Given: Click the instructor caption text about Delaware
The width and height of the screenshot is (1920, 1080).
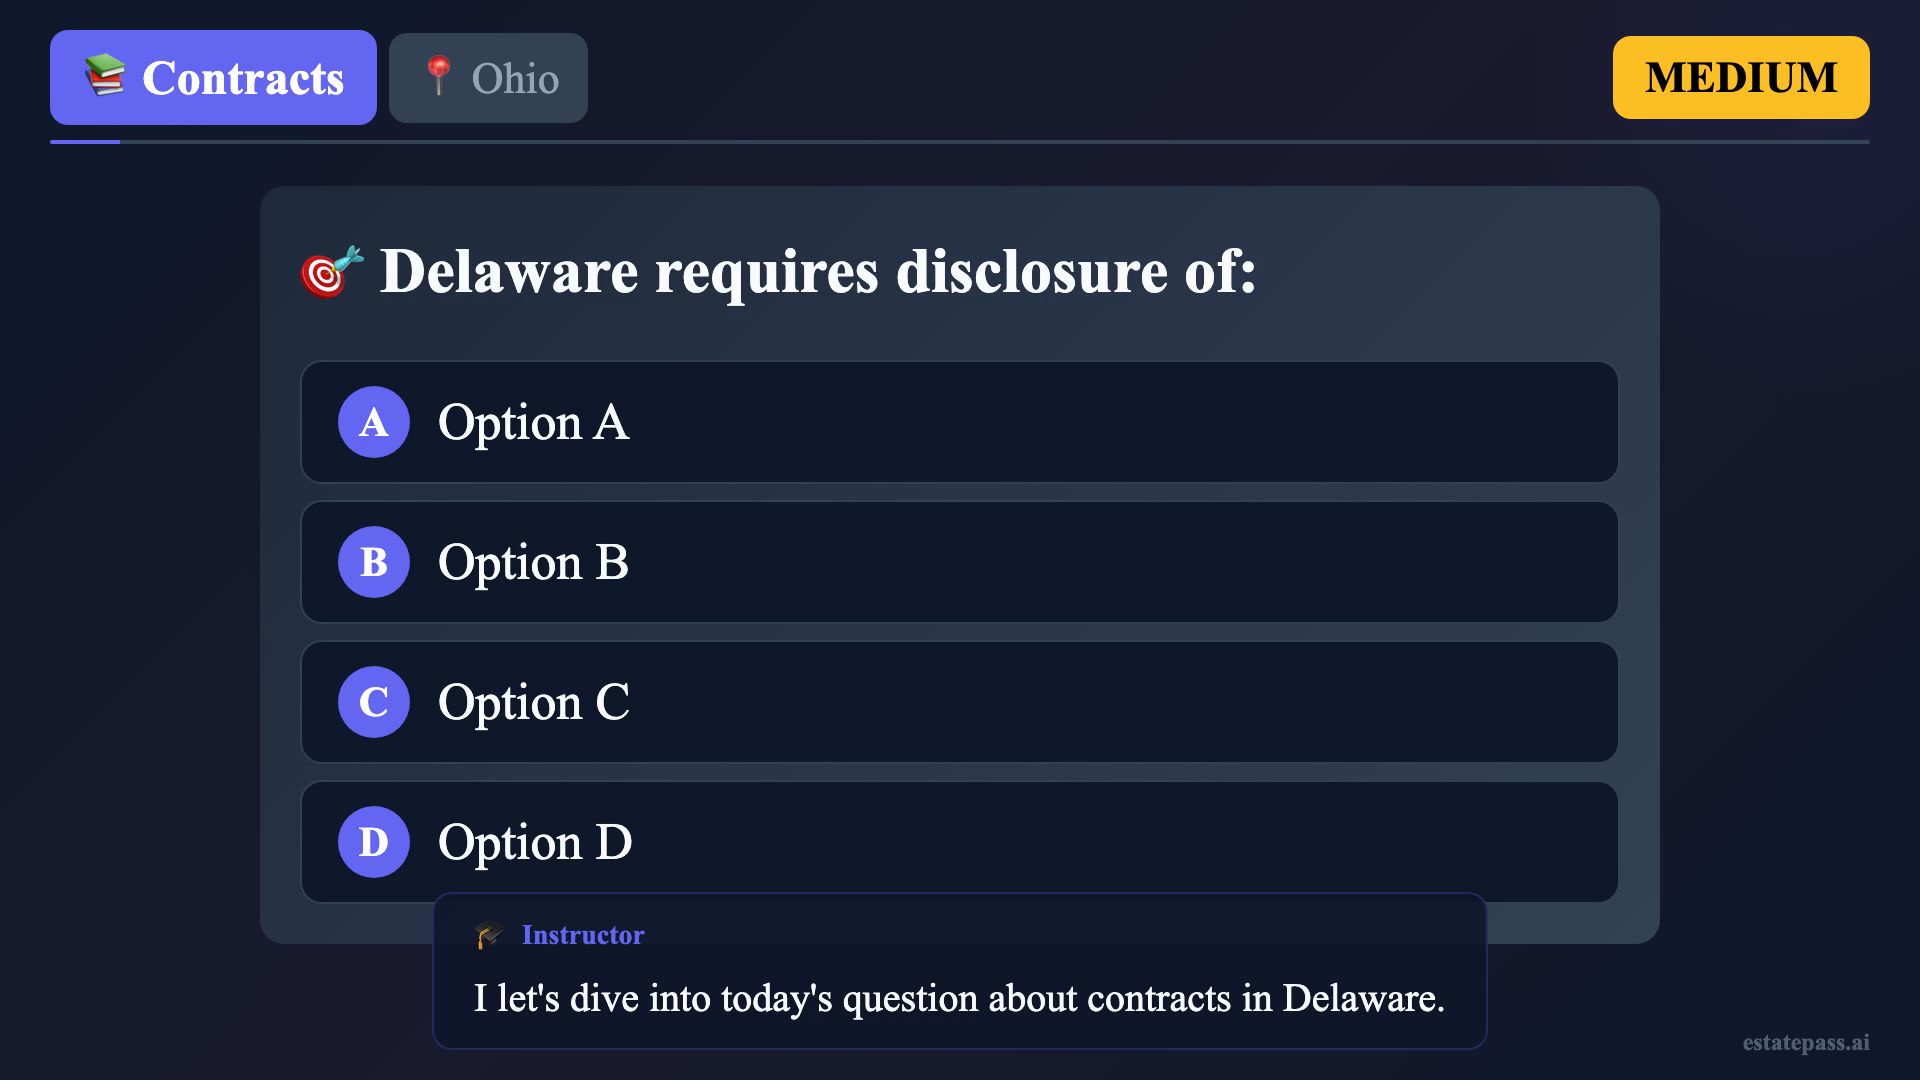Looking at the screenshot, I should [958, 998].
